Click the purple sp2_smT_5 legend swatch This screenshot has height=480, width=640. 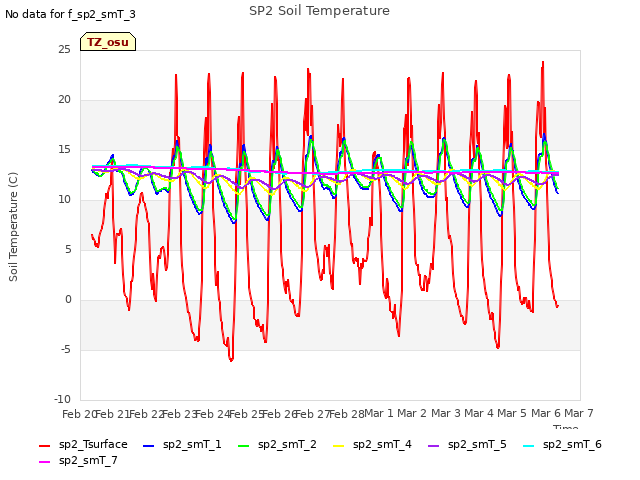click(x=434, y=446)
